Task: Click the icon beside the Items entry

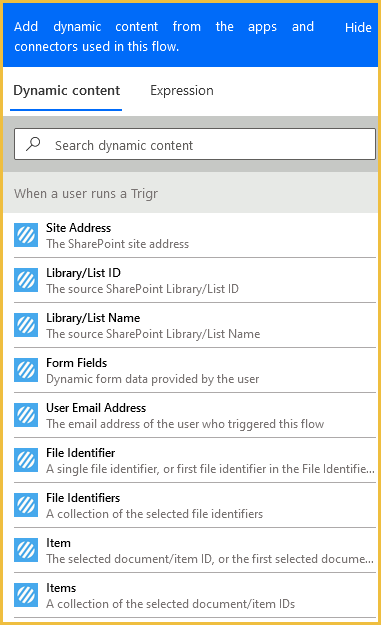Action: click(x=26, y=596)
